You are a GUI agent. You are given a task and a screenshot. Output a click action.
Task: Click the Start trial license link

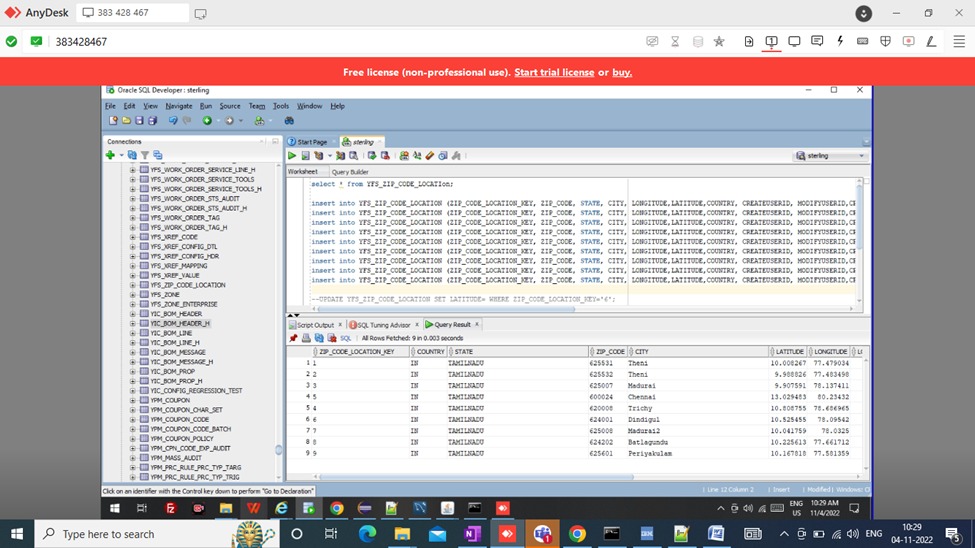(554, 72)
